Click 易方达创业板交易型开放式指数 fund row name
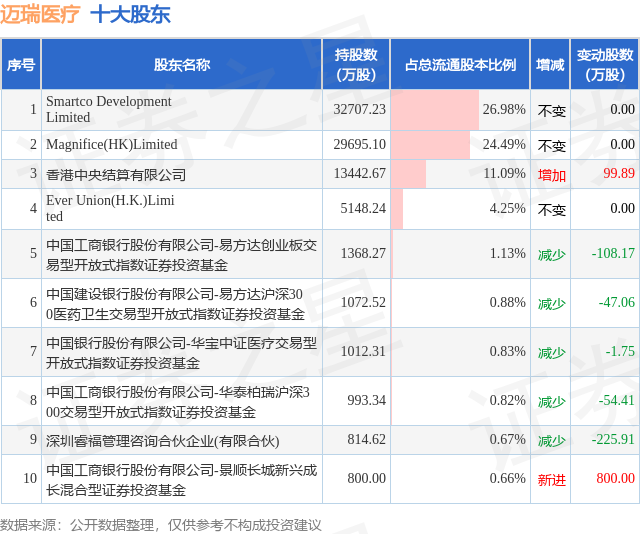Image resolution: width=640 pixels, height=534 pixels. (181, 255)
